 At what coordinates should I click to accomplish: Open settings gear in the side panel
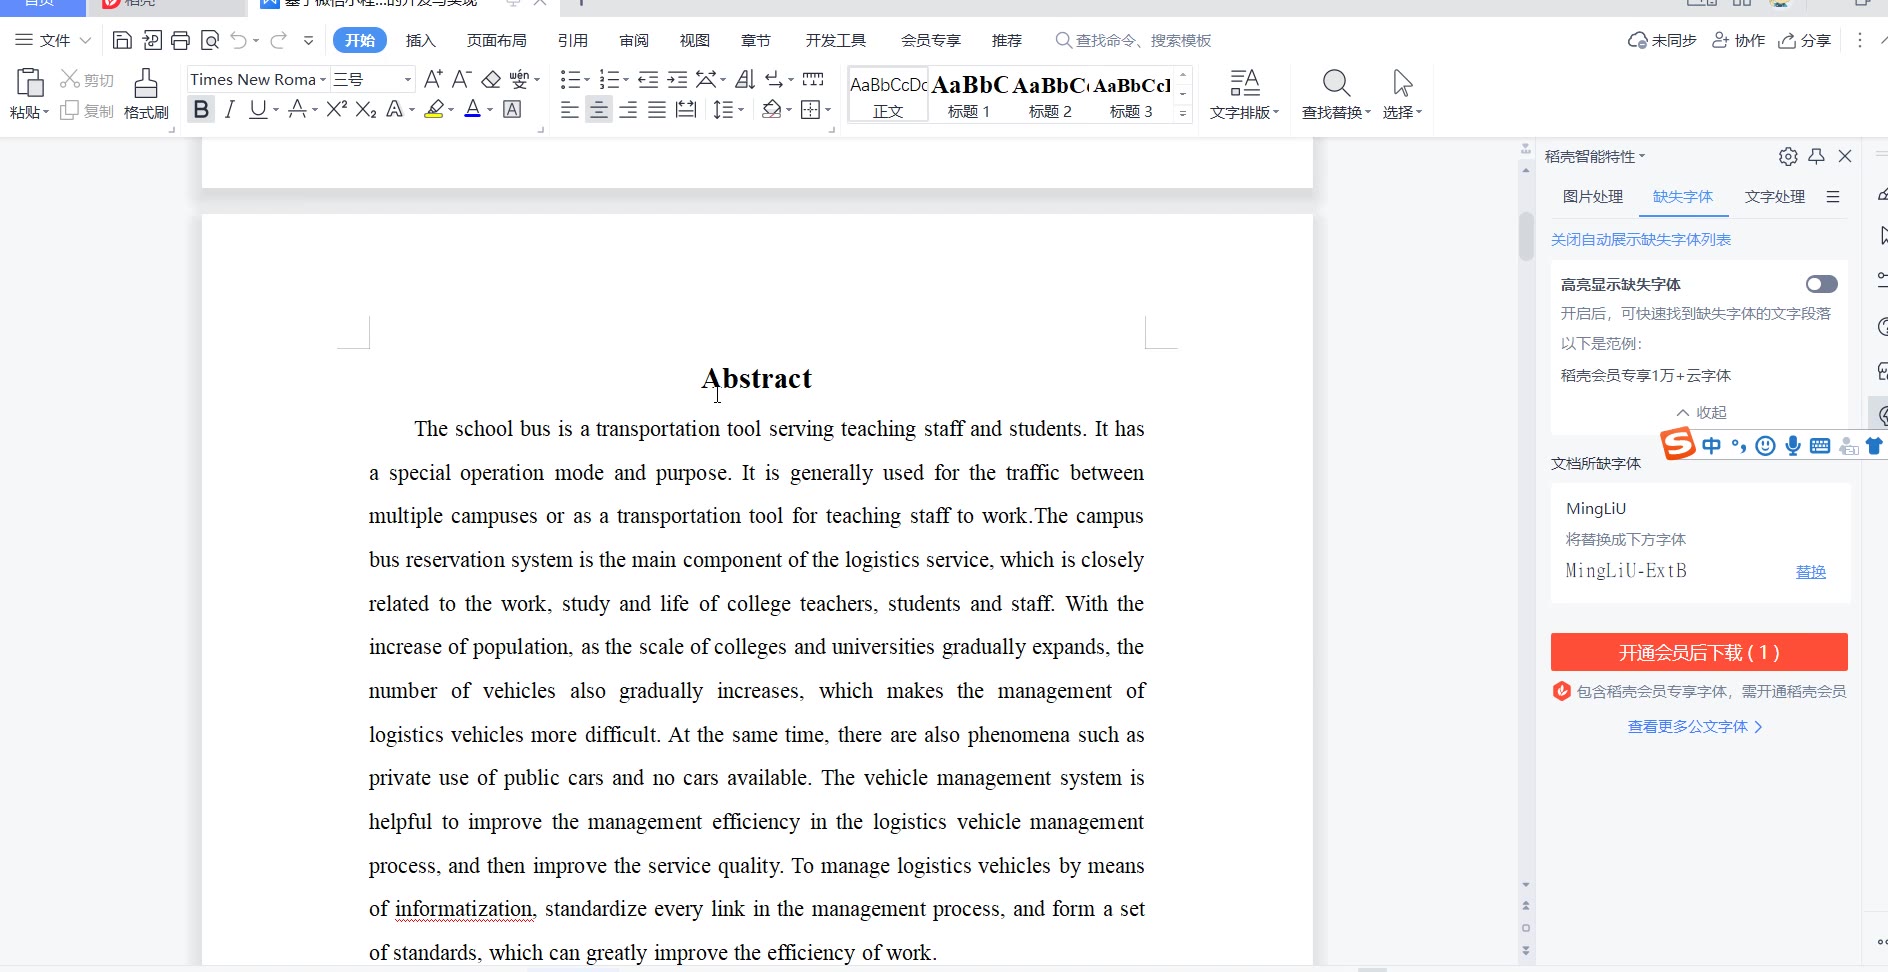point(1788,156)
